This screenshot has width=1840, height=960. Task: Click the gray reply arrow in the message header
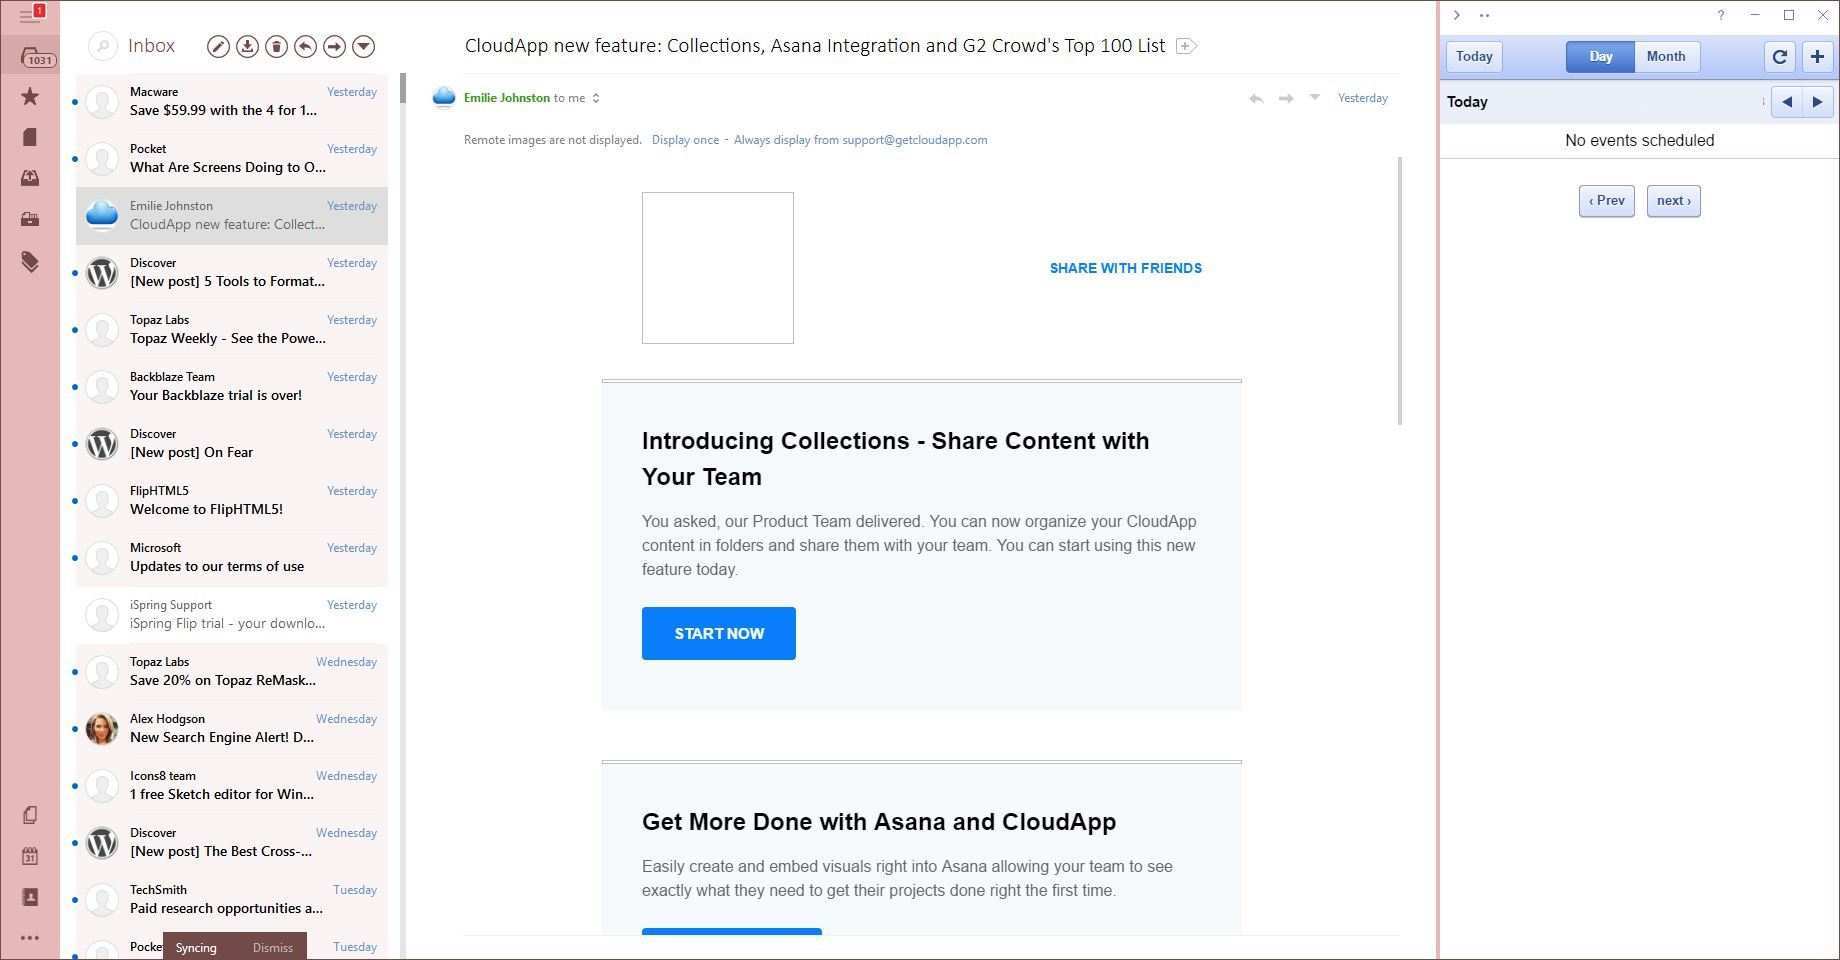tap(1256, 98)
